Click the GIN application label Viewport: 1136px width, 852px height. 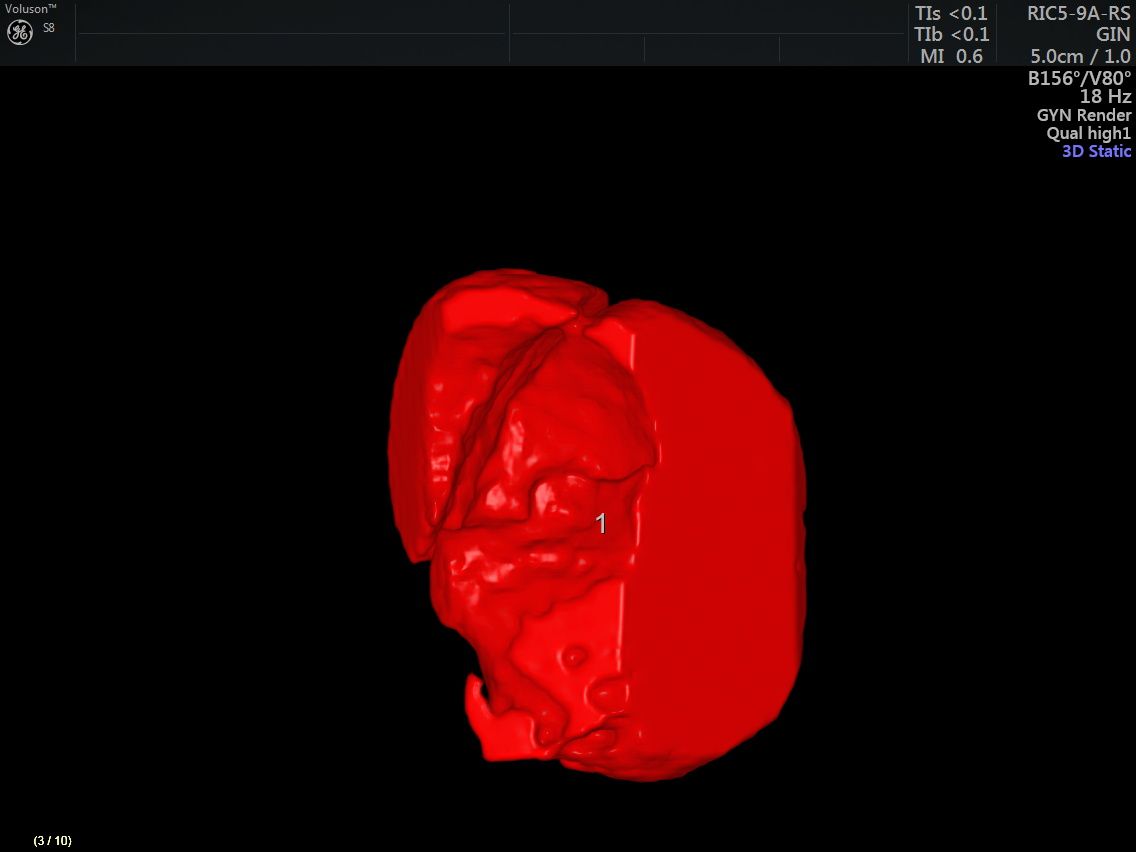1112,35
